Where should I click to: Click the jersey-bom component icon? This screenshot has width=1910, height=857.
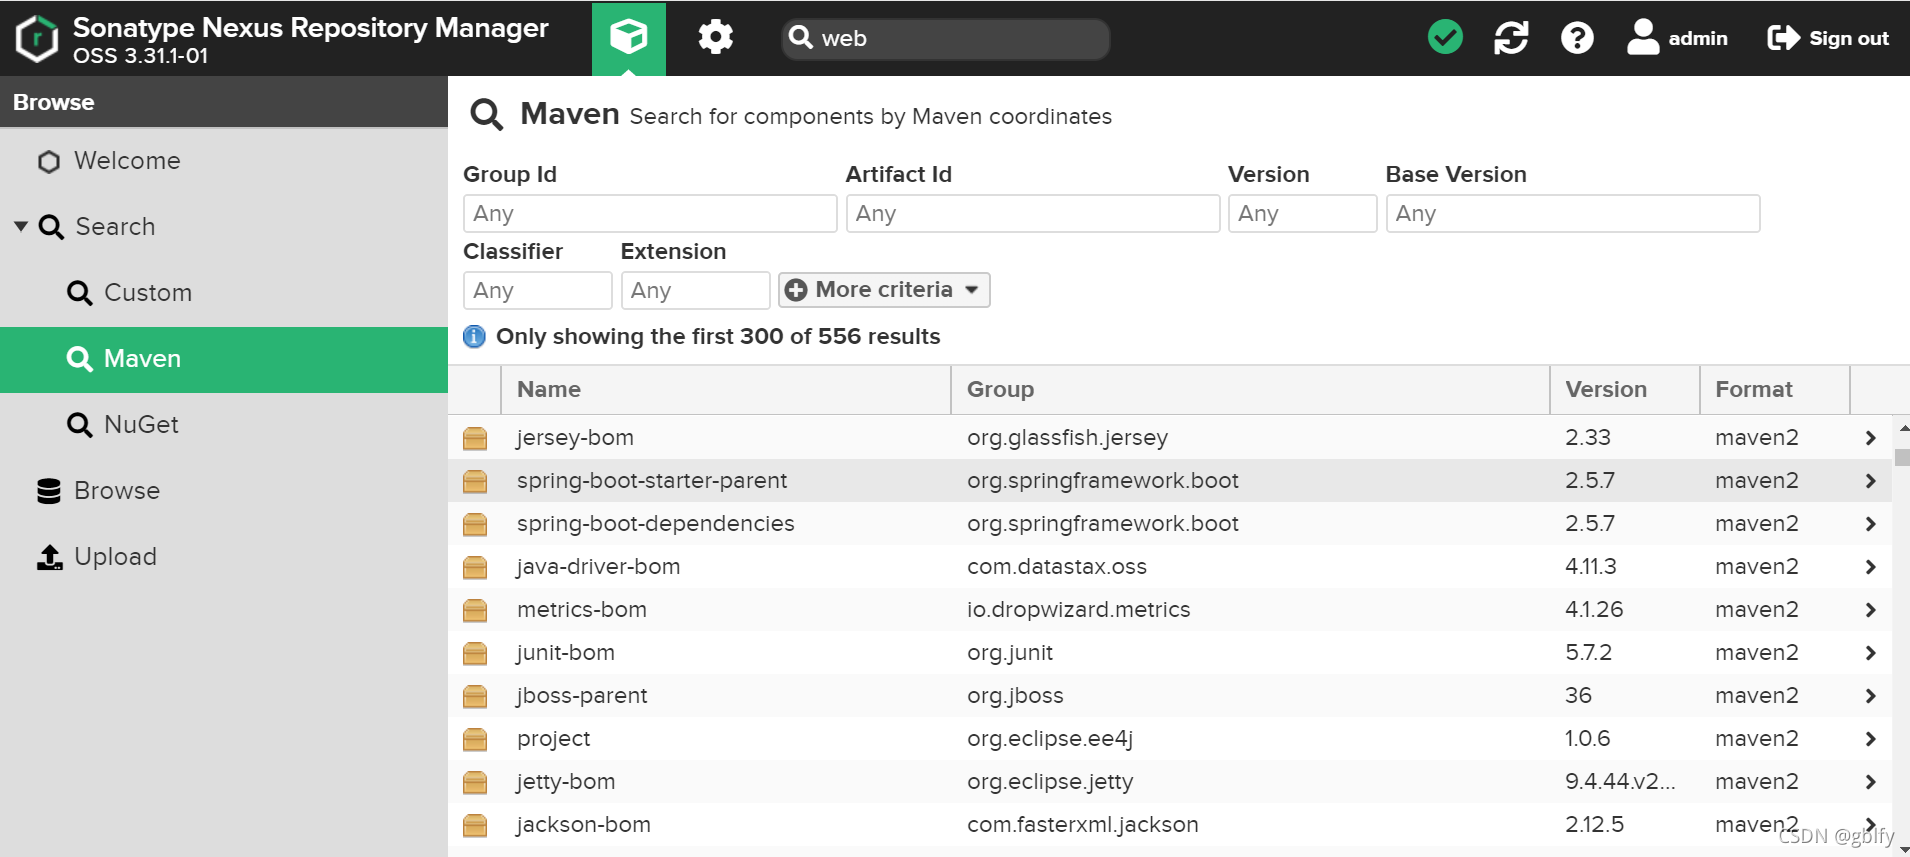point(475,438)
